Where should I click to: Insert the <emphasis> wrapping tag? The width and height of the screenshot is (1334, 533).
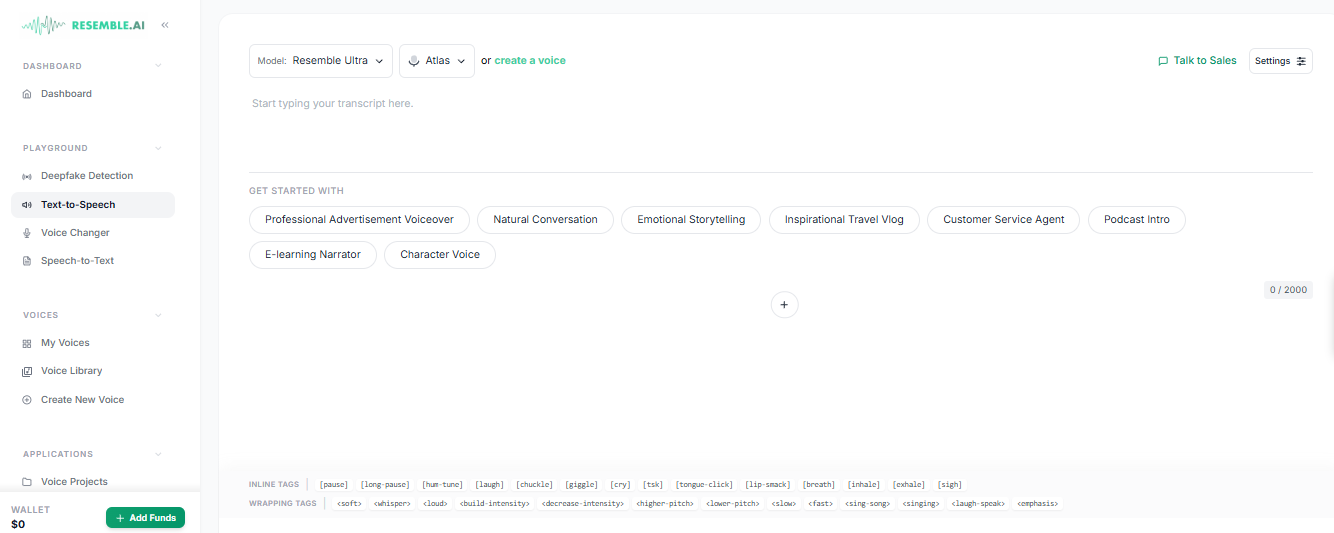pyautogui.click(x=1038, y=504)
